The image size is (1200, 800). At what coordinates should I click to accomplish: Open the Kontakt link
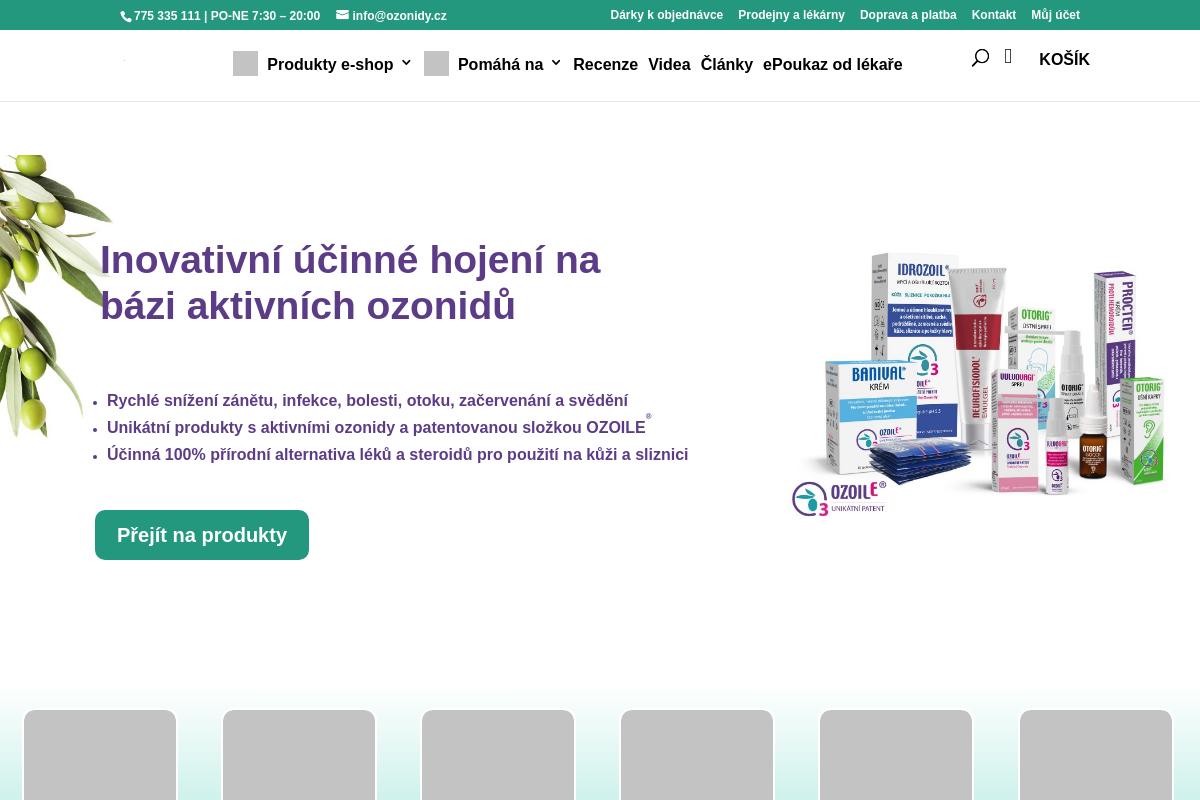(x=994, y=15)
